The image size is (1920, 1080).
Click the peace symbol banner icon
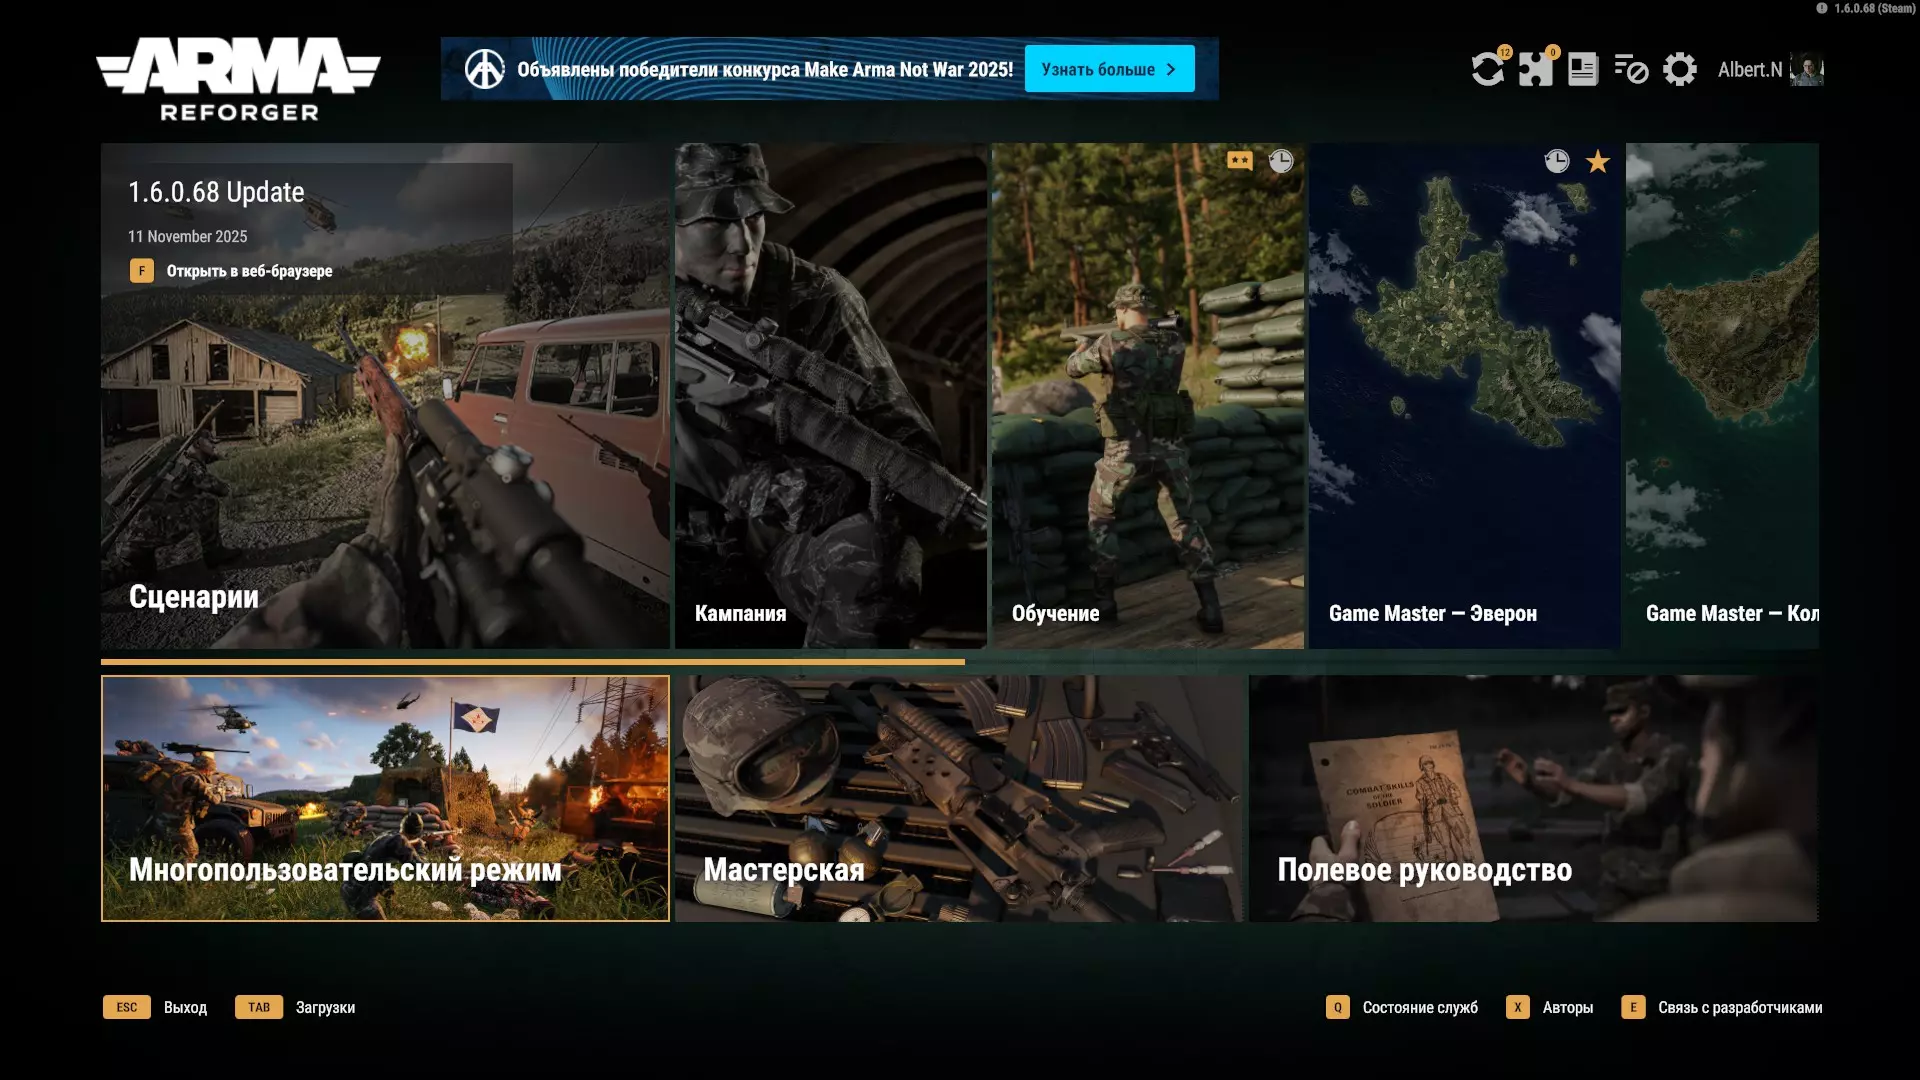coord(485,69)
